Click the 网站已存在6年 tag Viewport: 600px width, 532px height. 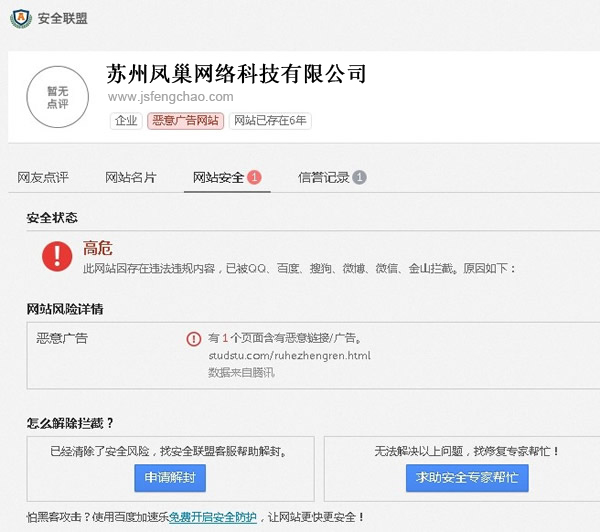[x=270, y=121]
